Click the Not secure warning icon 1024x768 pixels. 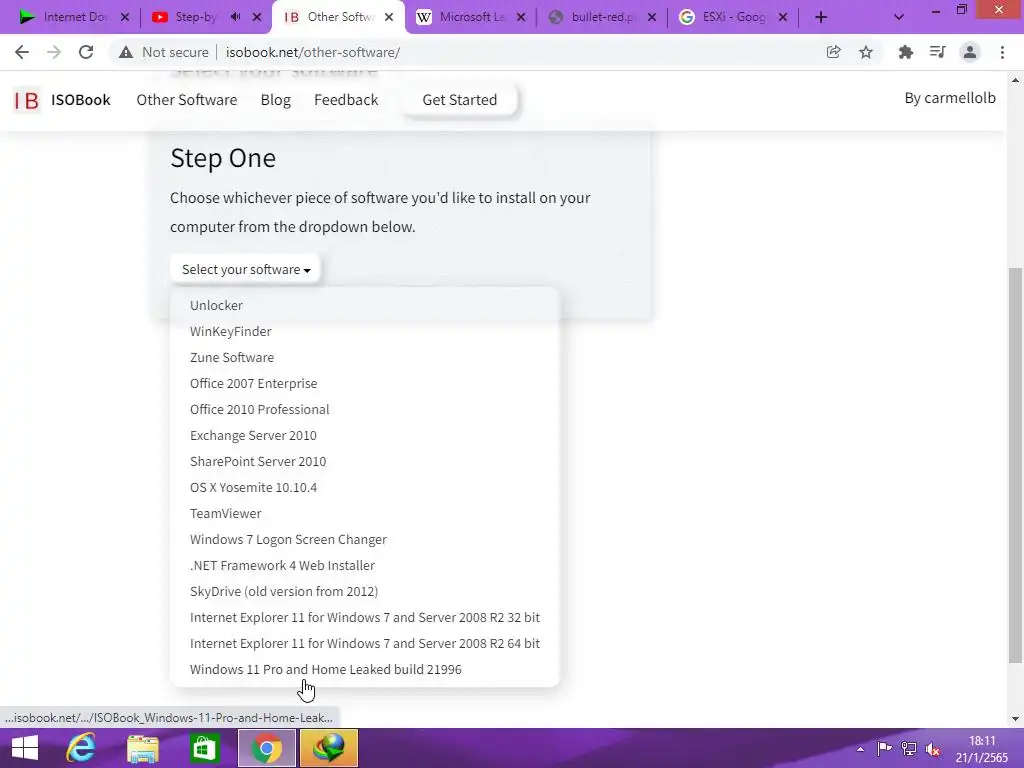click(126, 52)
